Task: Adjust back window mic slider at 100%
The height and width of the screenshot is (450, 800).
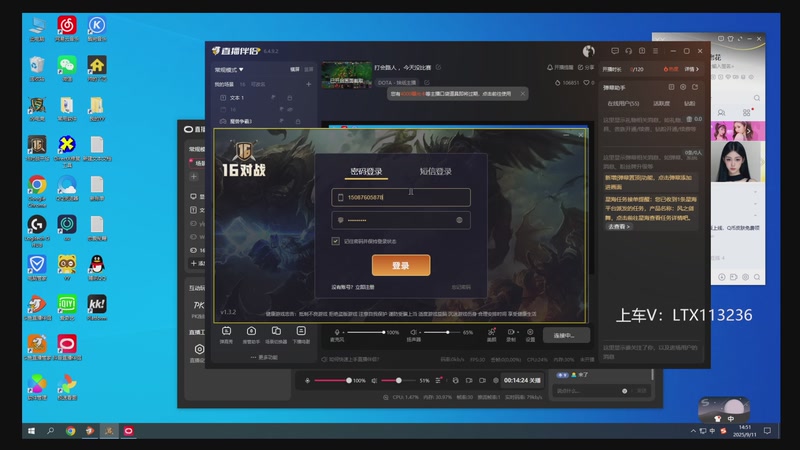Action: (332, 380)
